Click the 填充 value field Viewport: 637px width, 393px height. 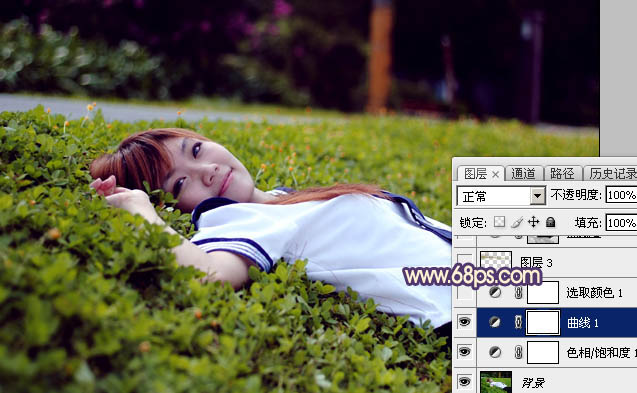[621, 223]
